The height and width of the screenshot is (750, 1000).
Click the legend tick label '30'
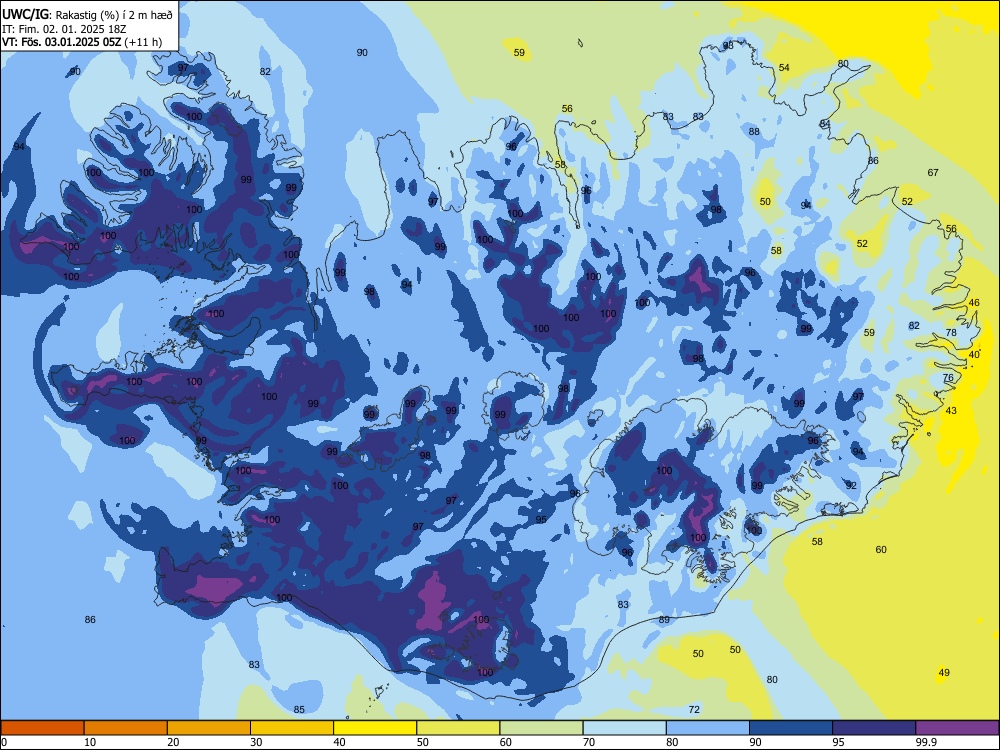tap(256, 742)
